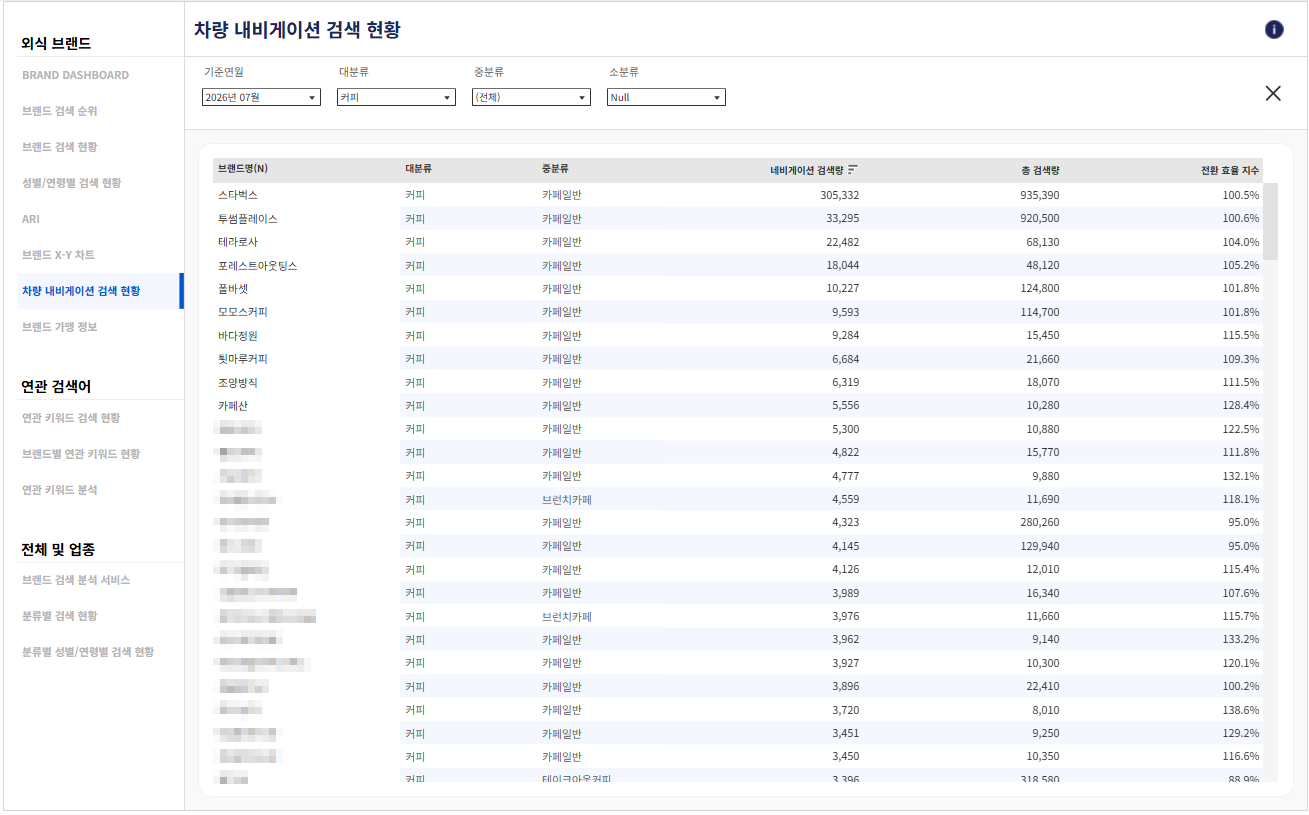Click the 115.5% conversion index value
This screenshot has height=815, width=1309.
click(x=1241, y=336)
